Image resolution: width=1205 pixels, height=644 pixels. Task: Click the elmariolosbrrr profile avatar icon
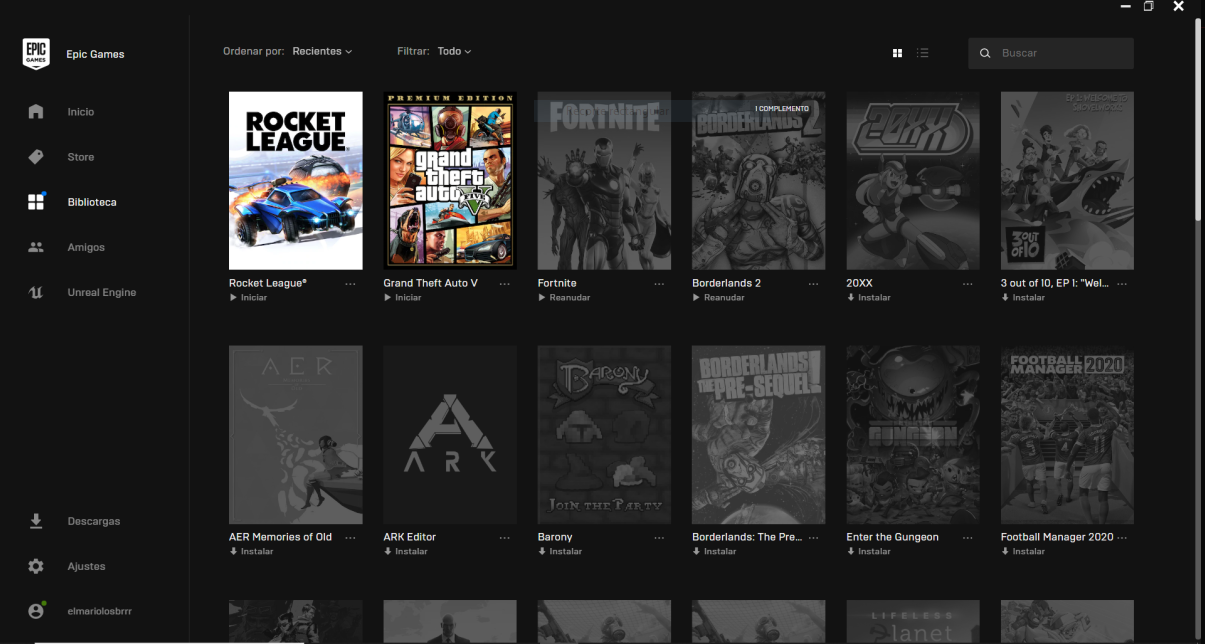coord(36,611)
